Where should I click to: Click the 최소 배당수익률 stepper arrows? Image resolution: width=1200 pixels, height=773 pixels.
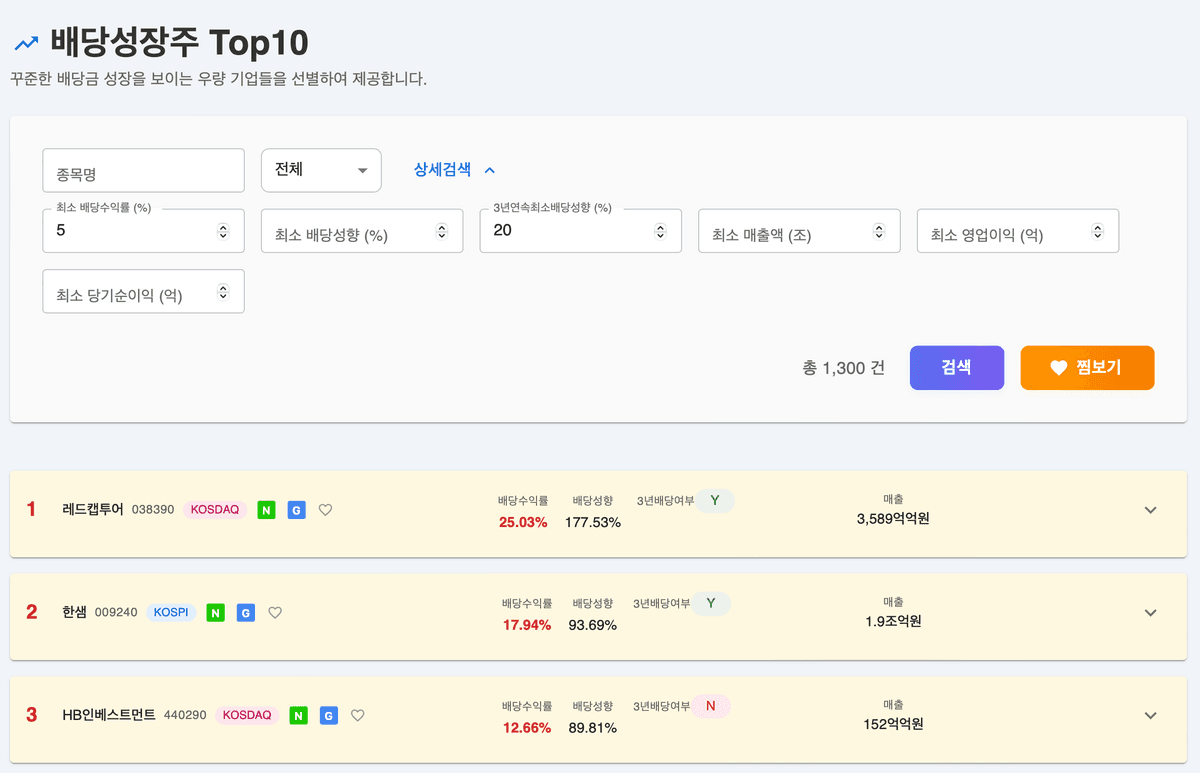tap(223, 231)
